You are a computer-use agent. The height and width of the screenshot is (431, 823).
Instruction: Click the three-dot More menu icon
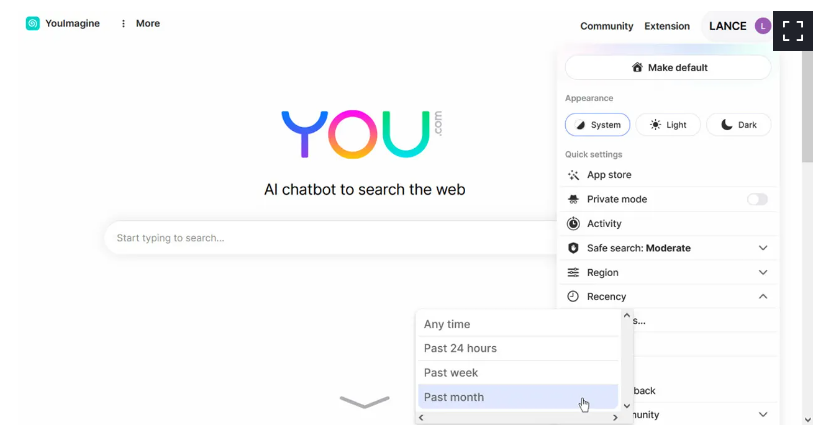123,24
